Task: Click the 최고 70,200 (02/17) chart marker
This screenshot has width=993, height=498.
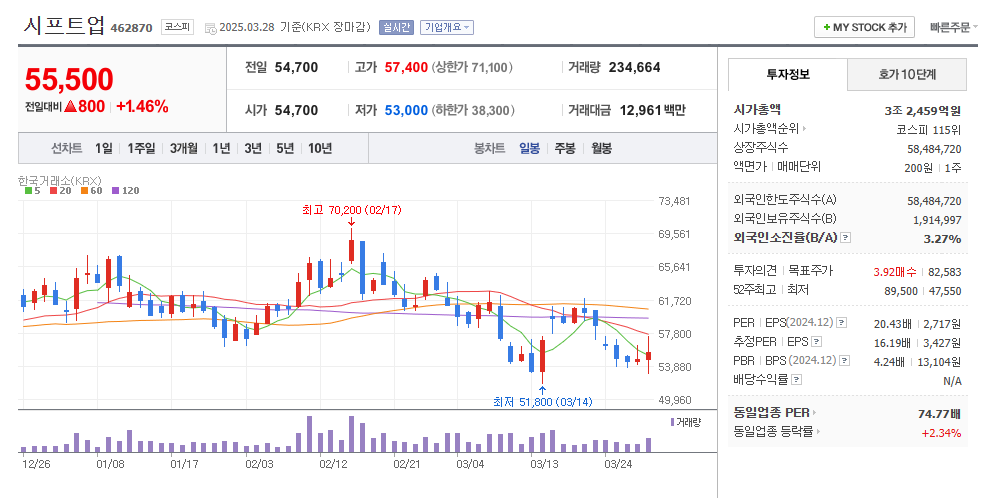Action: click(x=351, y=210)
